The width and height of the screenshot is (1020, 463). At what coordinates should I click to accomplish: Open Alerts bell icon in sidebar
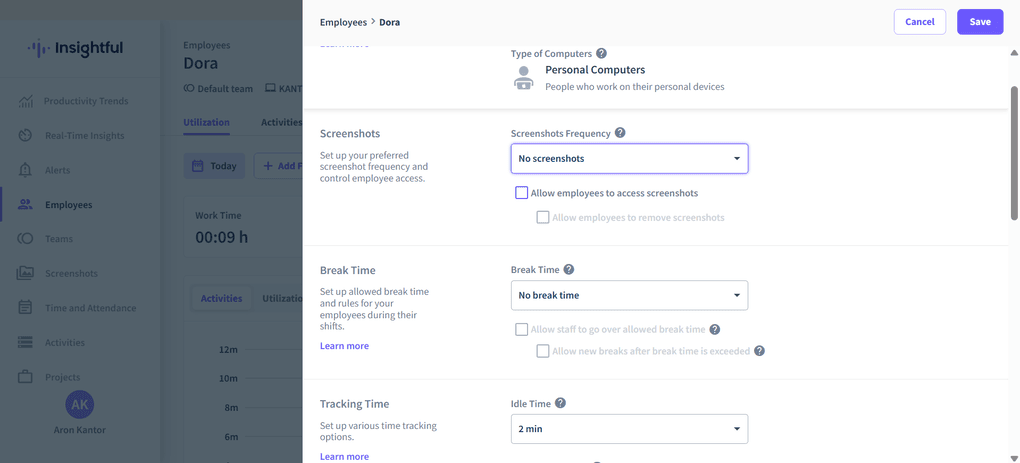pyautogui.click(x=25, y=170)
